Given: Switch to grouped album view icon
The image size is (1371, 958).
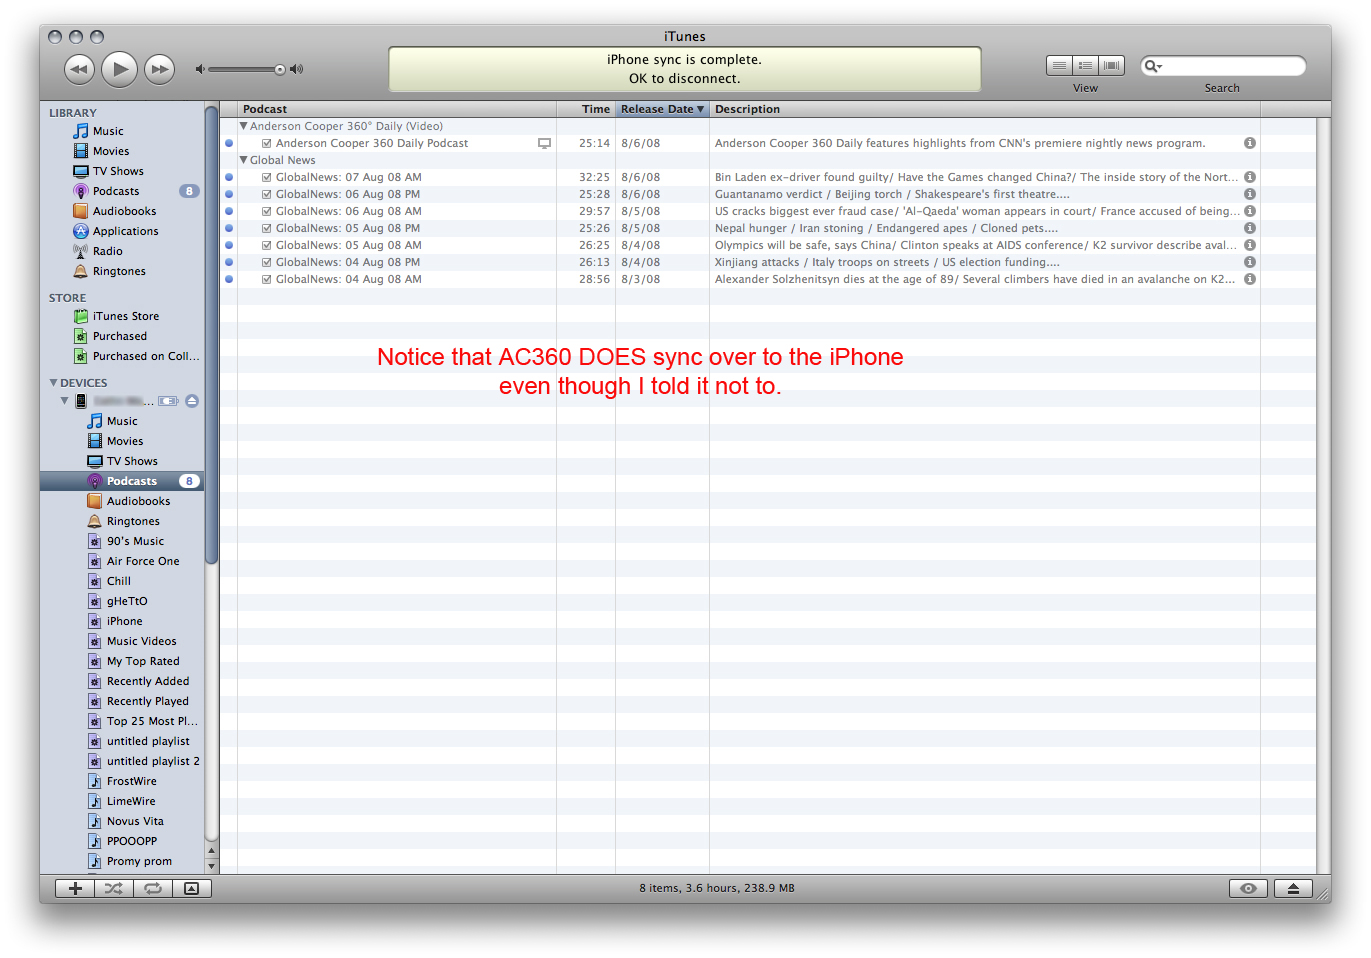Looking at the screenshot, I should (x=1085, y=65).
